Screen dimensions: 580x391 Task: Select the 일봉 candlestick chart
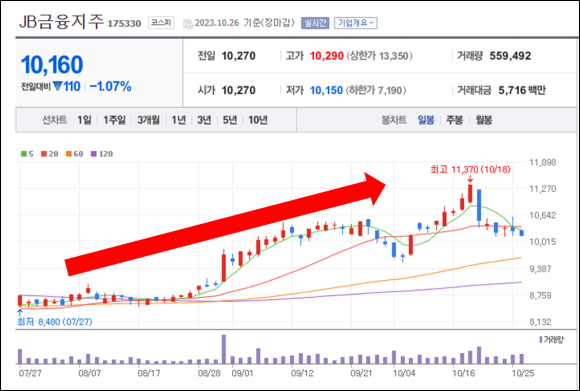click(x=426, y=120)
